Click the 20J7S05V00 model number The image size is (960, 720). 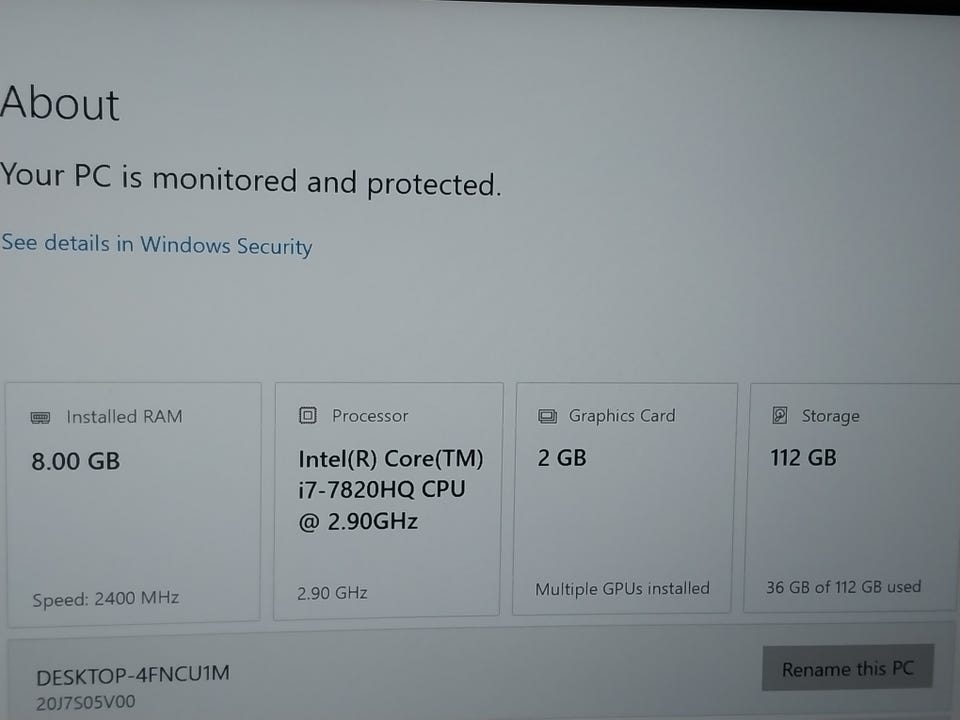[85, 702]
